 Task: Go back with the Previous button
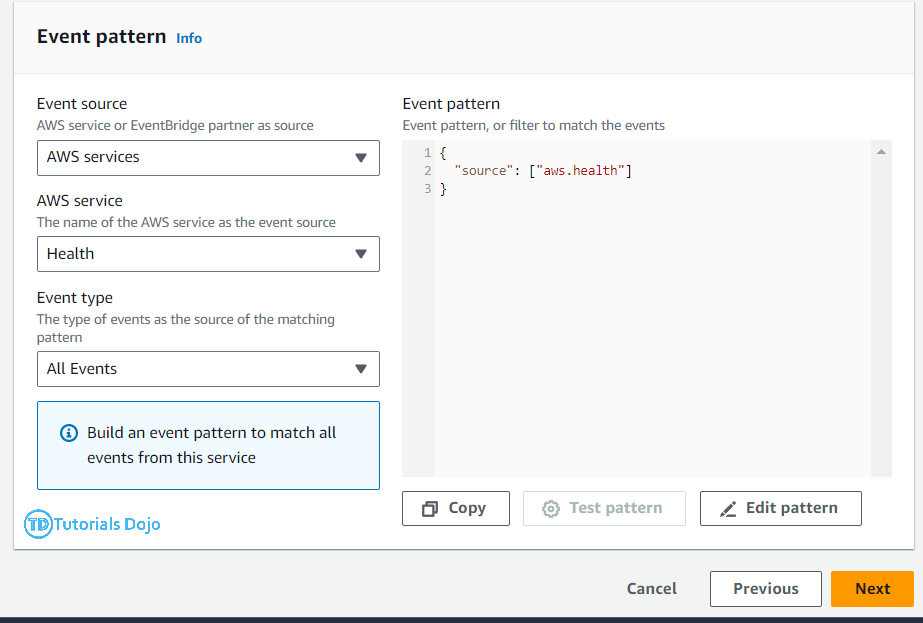pyautogui.click(x=765, y=589)
